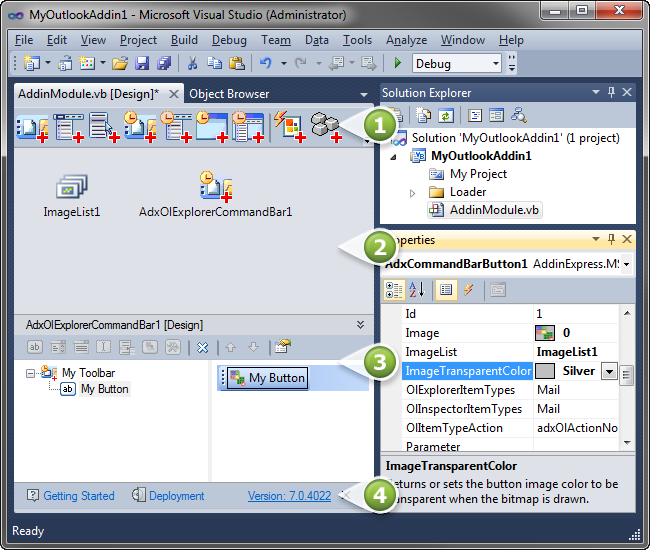This screenshot has width=650, height=550.
Task: Toggle Alphabetical sorting in Properties
Action: click(x=417, y=290)
